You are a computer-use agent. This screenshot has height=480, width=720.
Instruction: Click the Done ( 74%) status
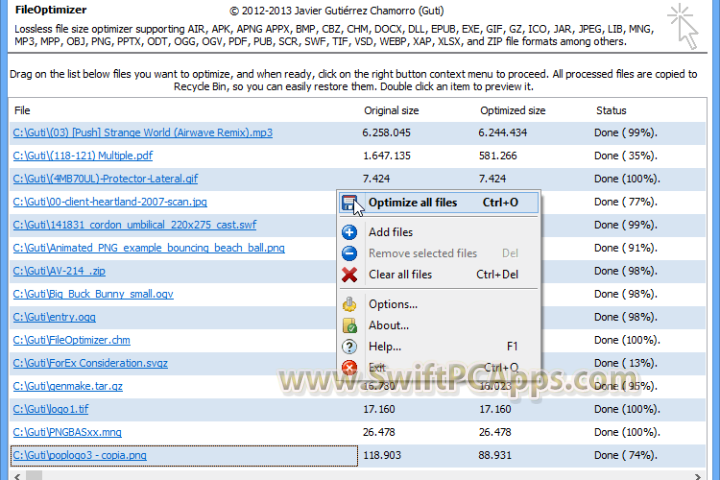[x=626, y=455]
